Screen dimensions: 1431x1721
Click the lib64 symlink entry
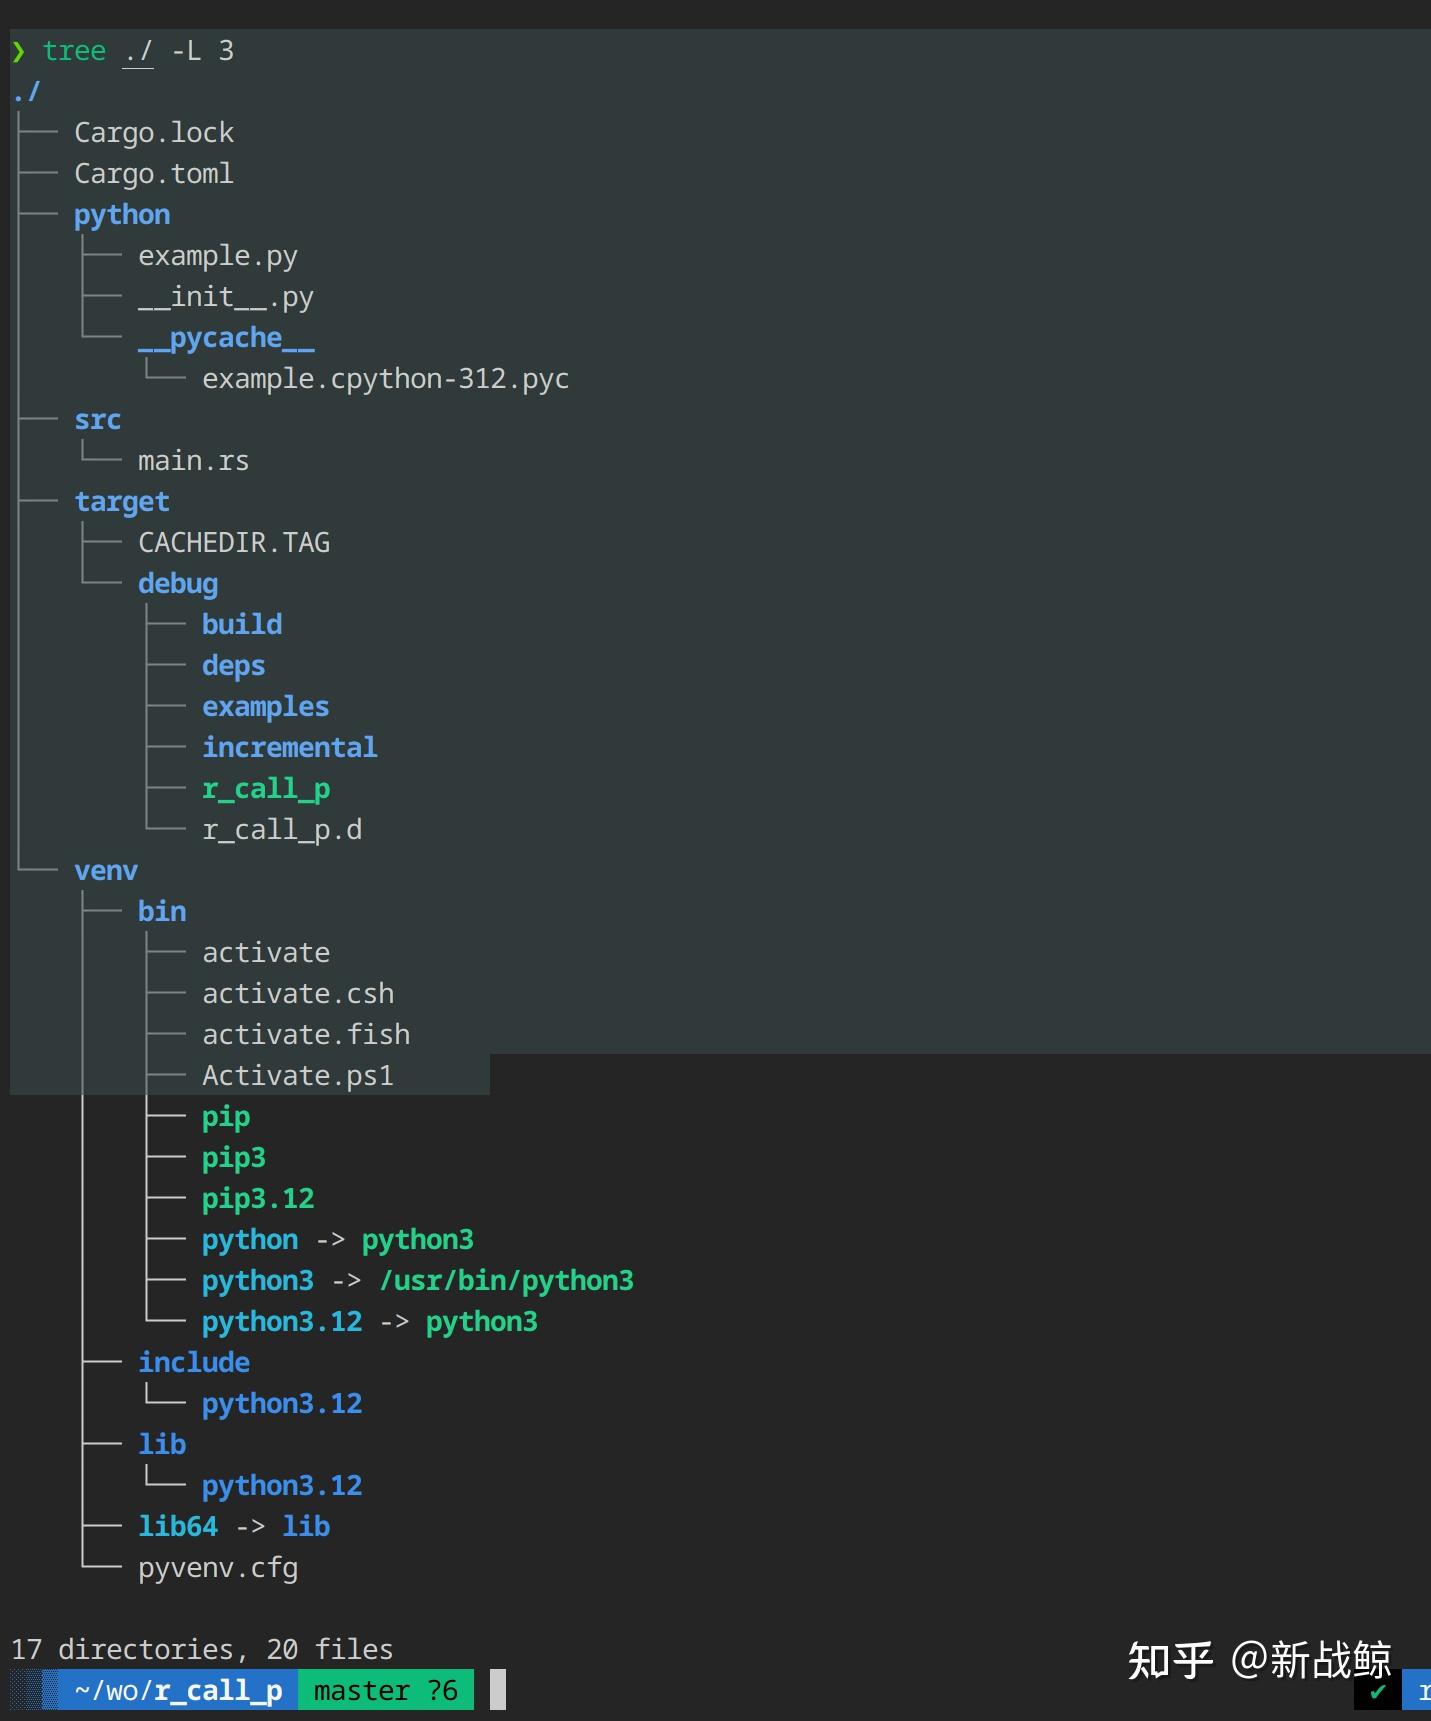[x=178, y=1527]
